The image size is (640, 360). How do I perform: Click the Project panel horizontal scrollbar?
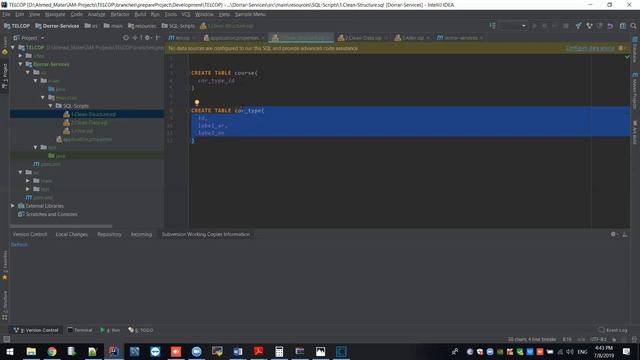(61, 226)
